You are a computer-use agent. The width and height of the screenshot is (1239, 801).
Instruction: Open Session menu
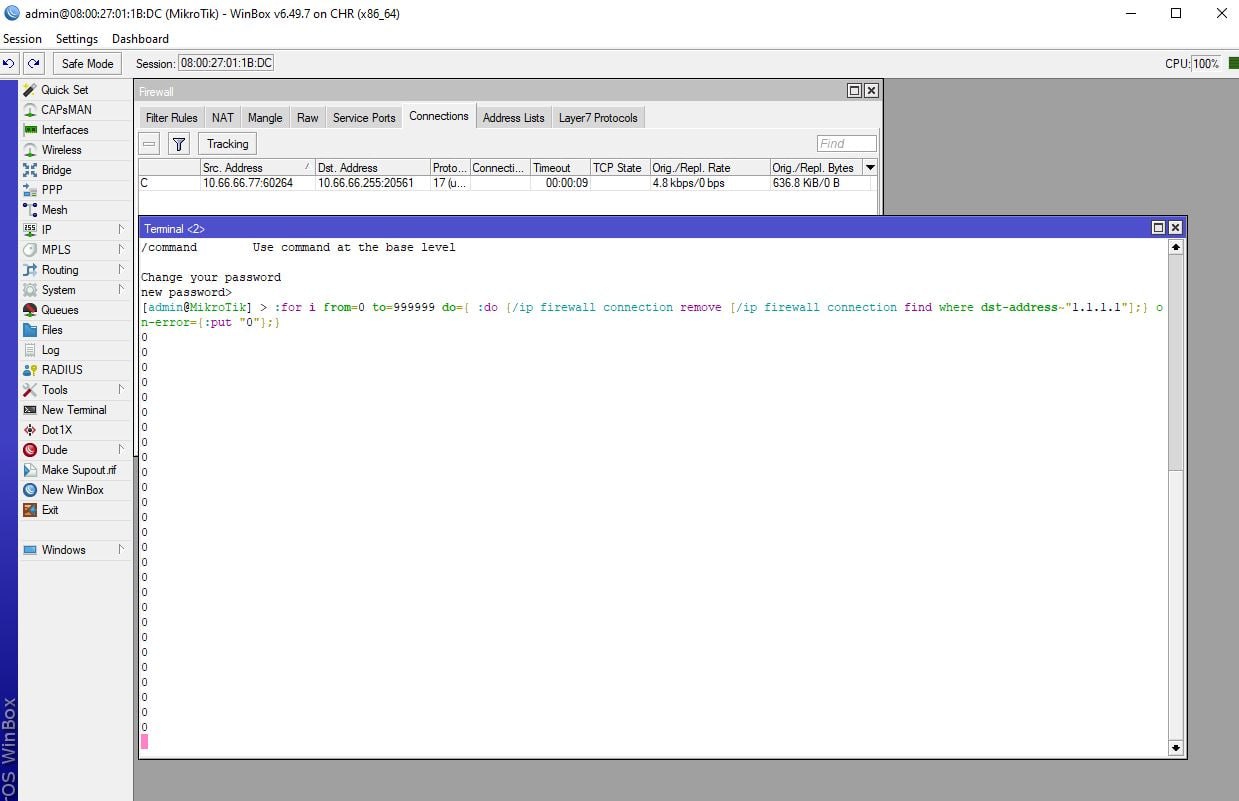tap(23, 39)
